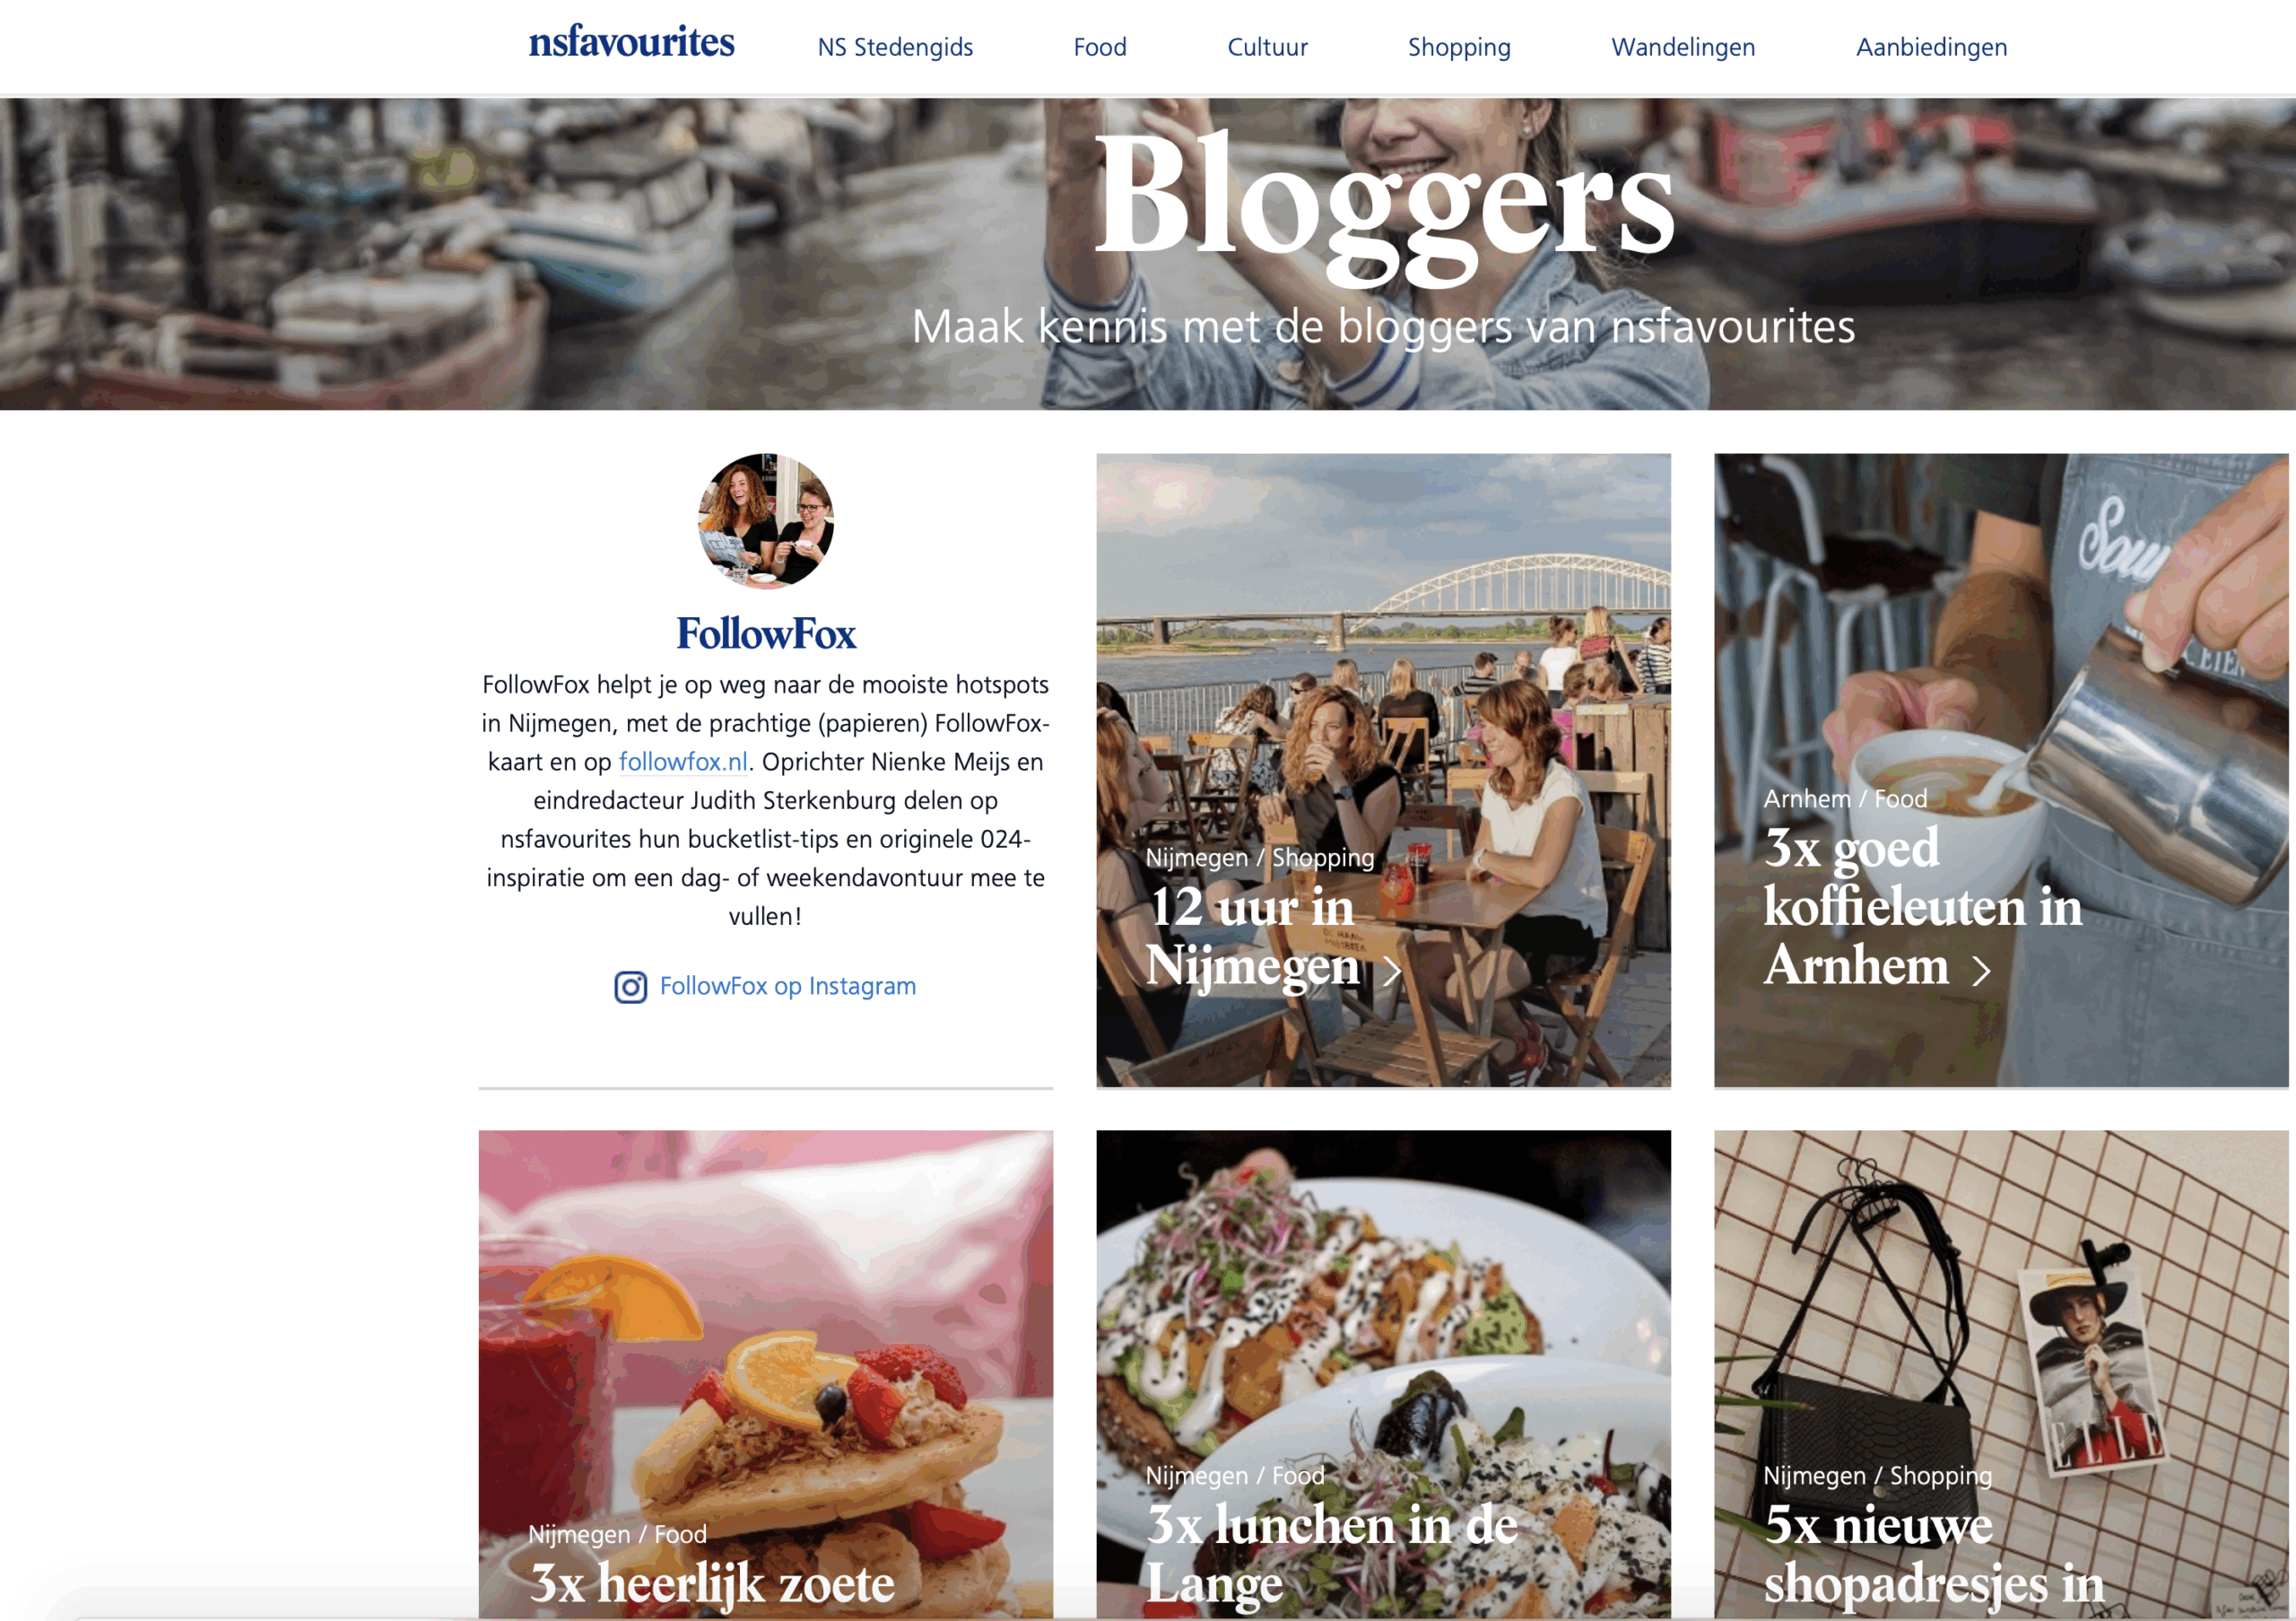Go to the Food navigation item
This screenshot has width=2296, height=1621.
pyautogui.click(x=1100, y=47)
